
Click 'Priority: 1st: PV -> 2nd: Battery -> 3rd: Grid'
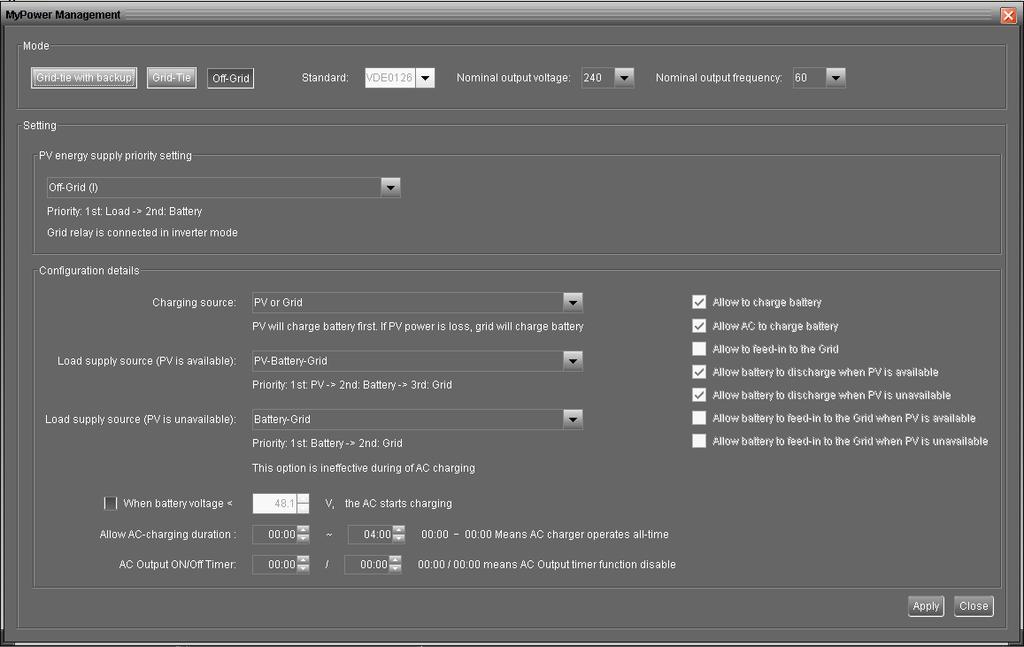352,385
